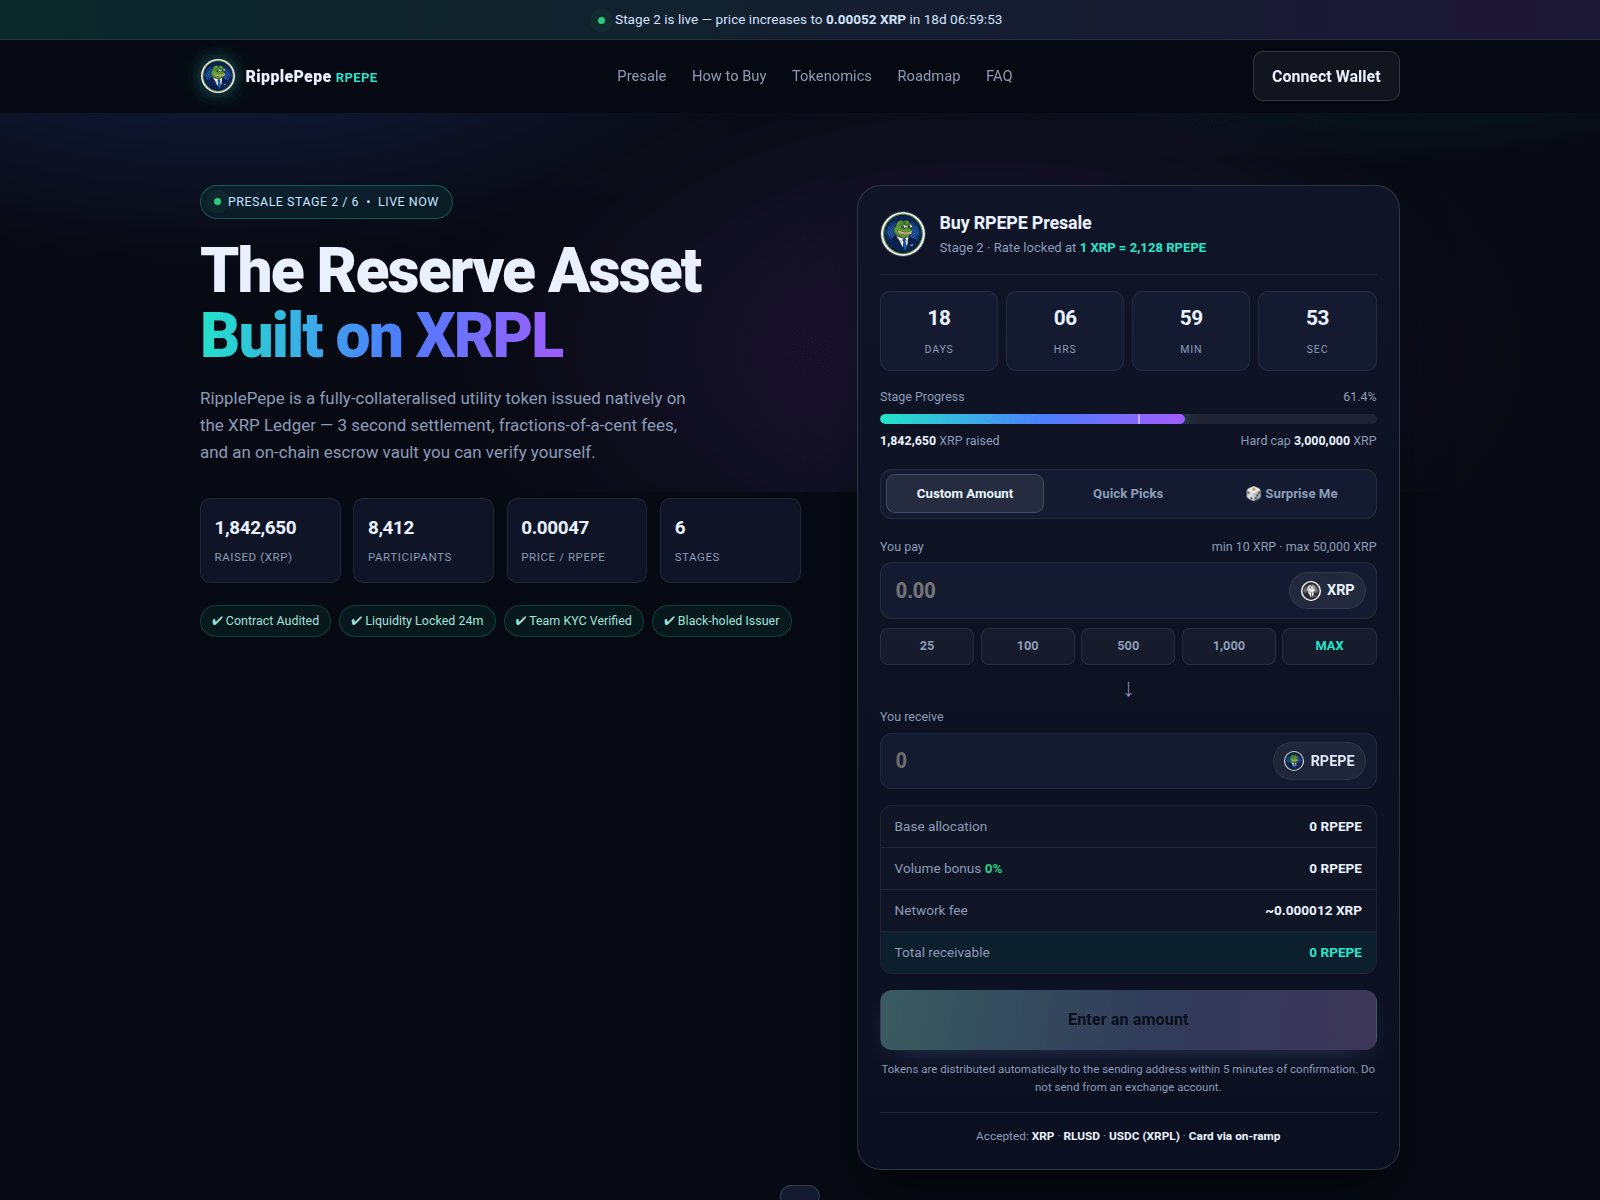Click the XRP currency icon chip
The image size is (1600, 1200).
pos(1327,591)
